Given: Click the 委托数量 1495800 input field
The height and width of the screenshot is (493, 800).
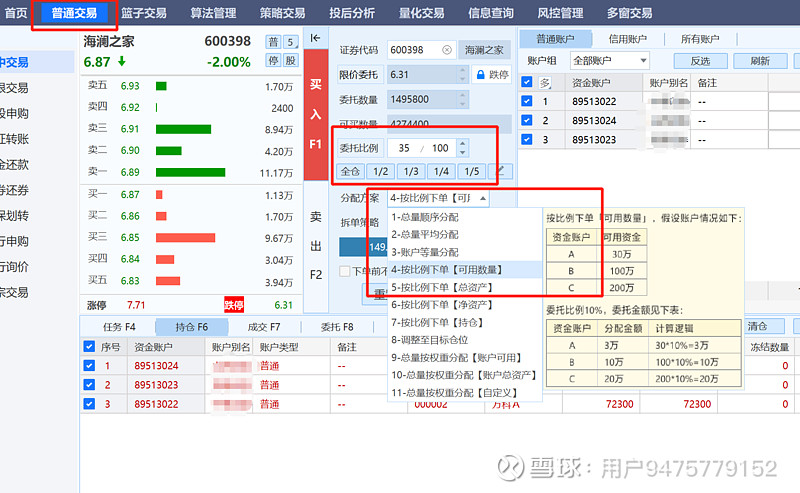Looking at the screenshot, I should tap(421, 99).
